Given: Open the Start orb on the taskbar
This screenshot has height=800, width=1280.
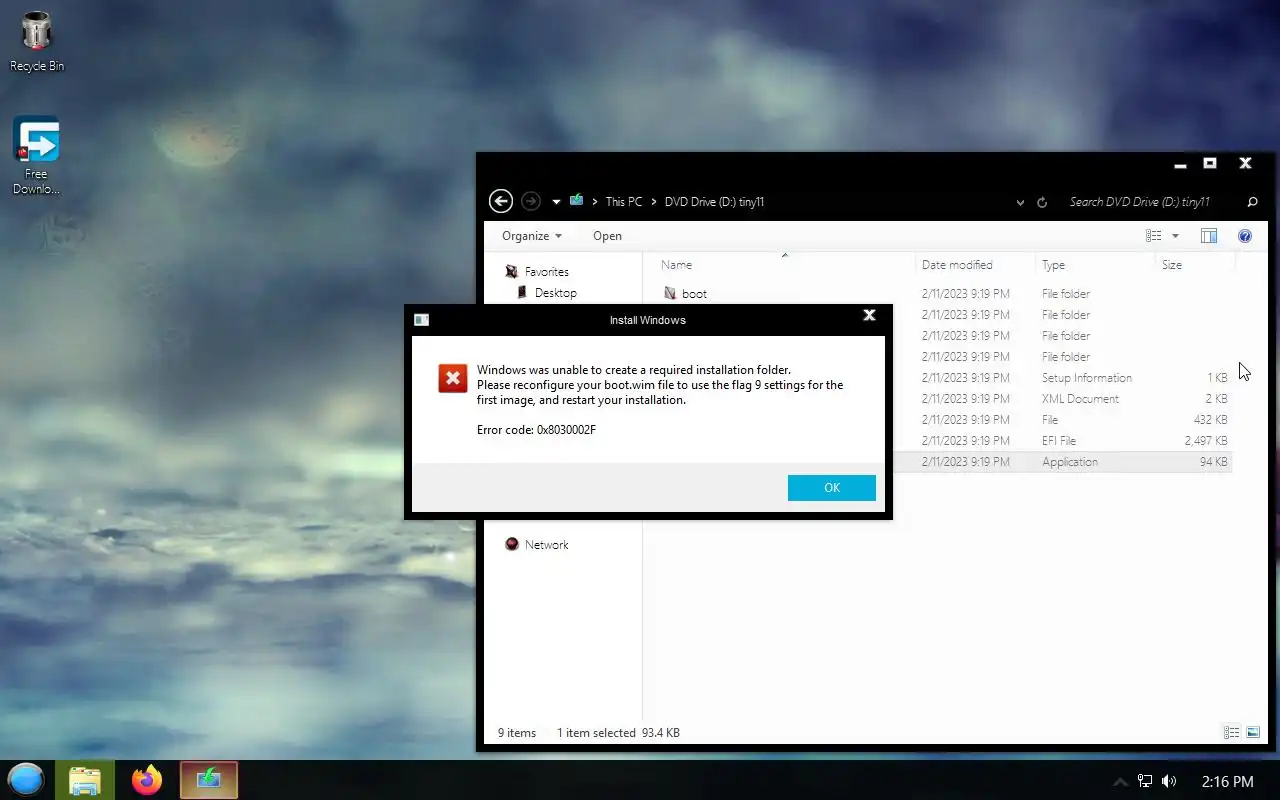Looking at the screenshot, I should (26, 780).
